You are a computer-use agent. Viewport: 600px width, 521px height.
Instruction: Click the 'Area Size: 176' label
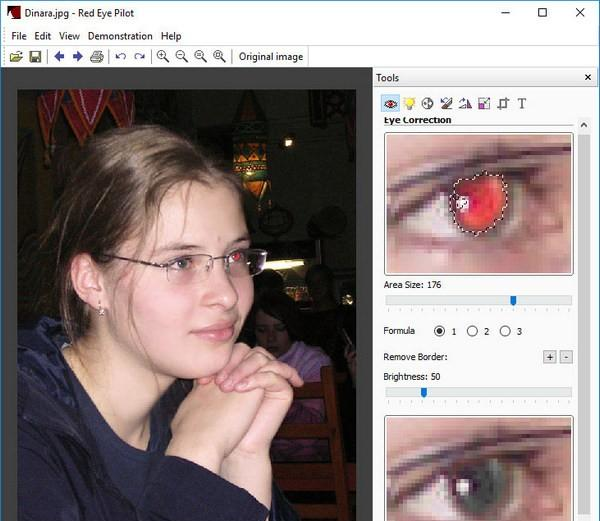pyautogui.click(x=412, y=285)
